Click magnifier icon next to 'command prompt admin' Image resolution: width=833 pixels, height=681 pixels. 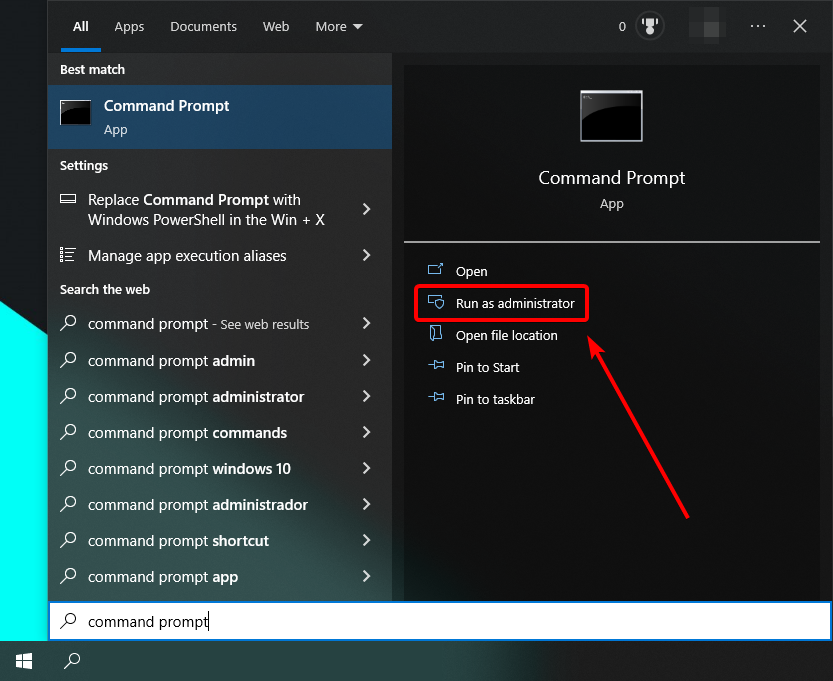68,360
